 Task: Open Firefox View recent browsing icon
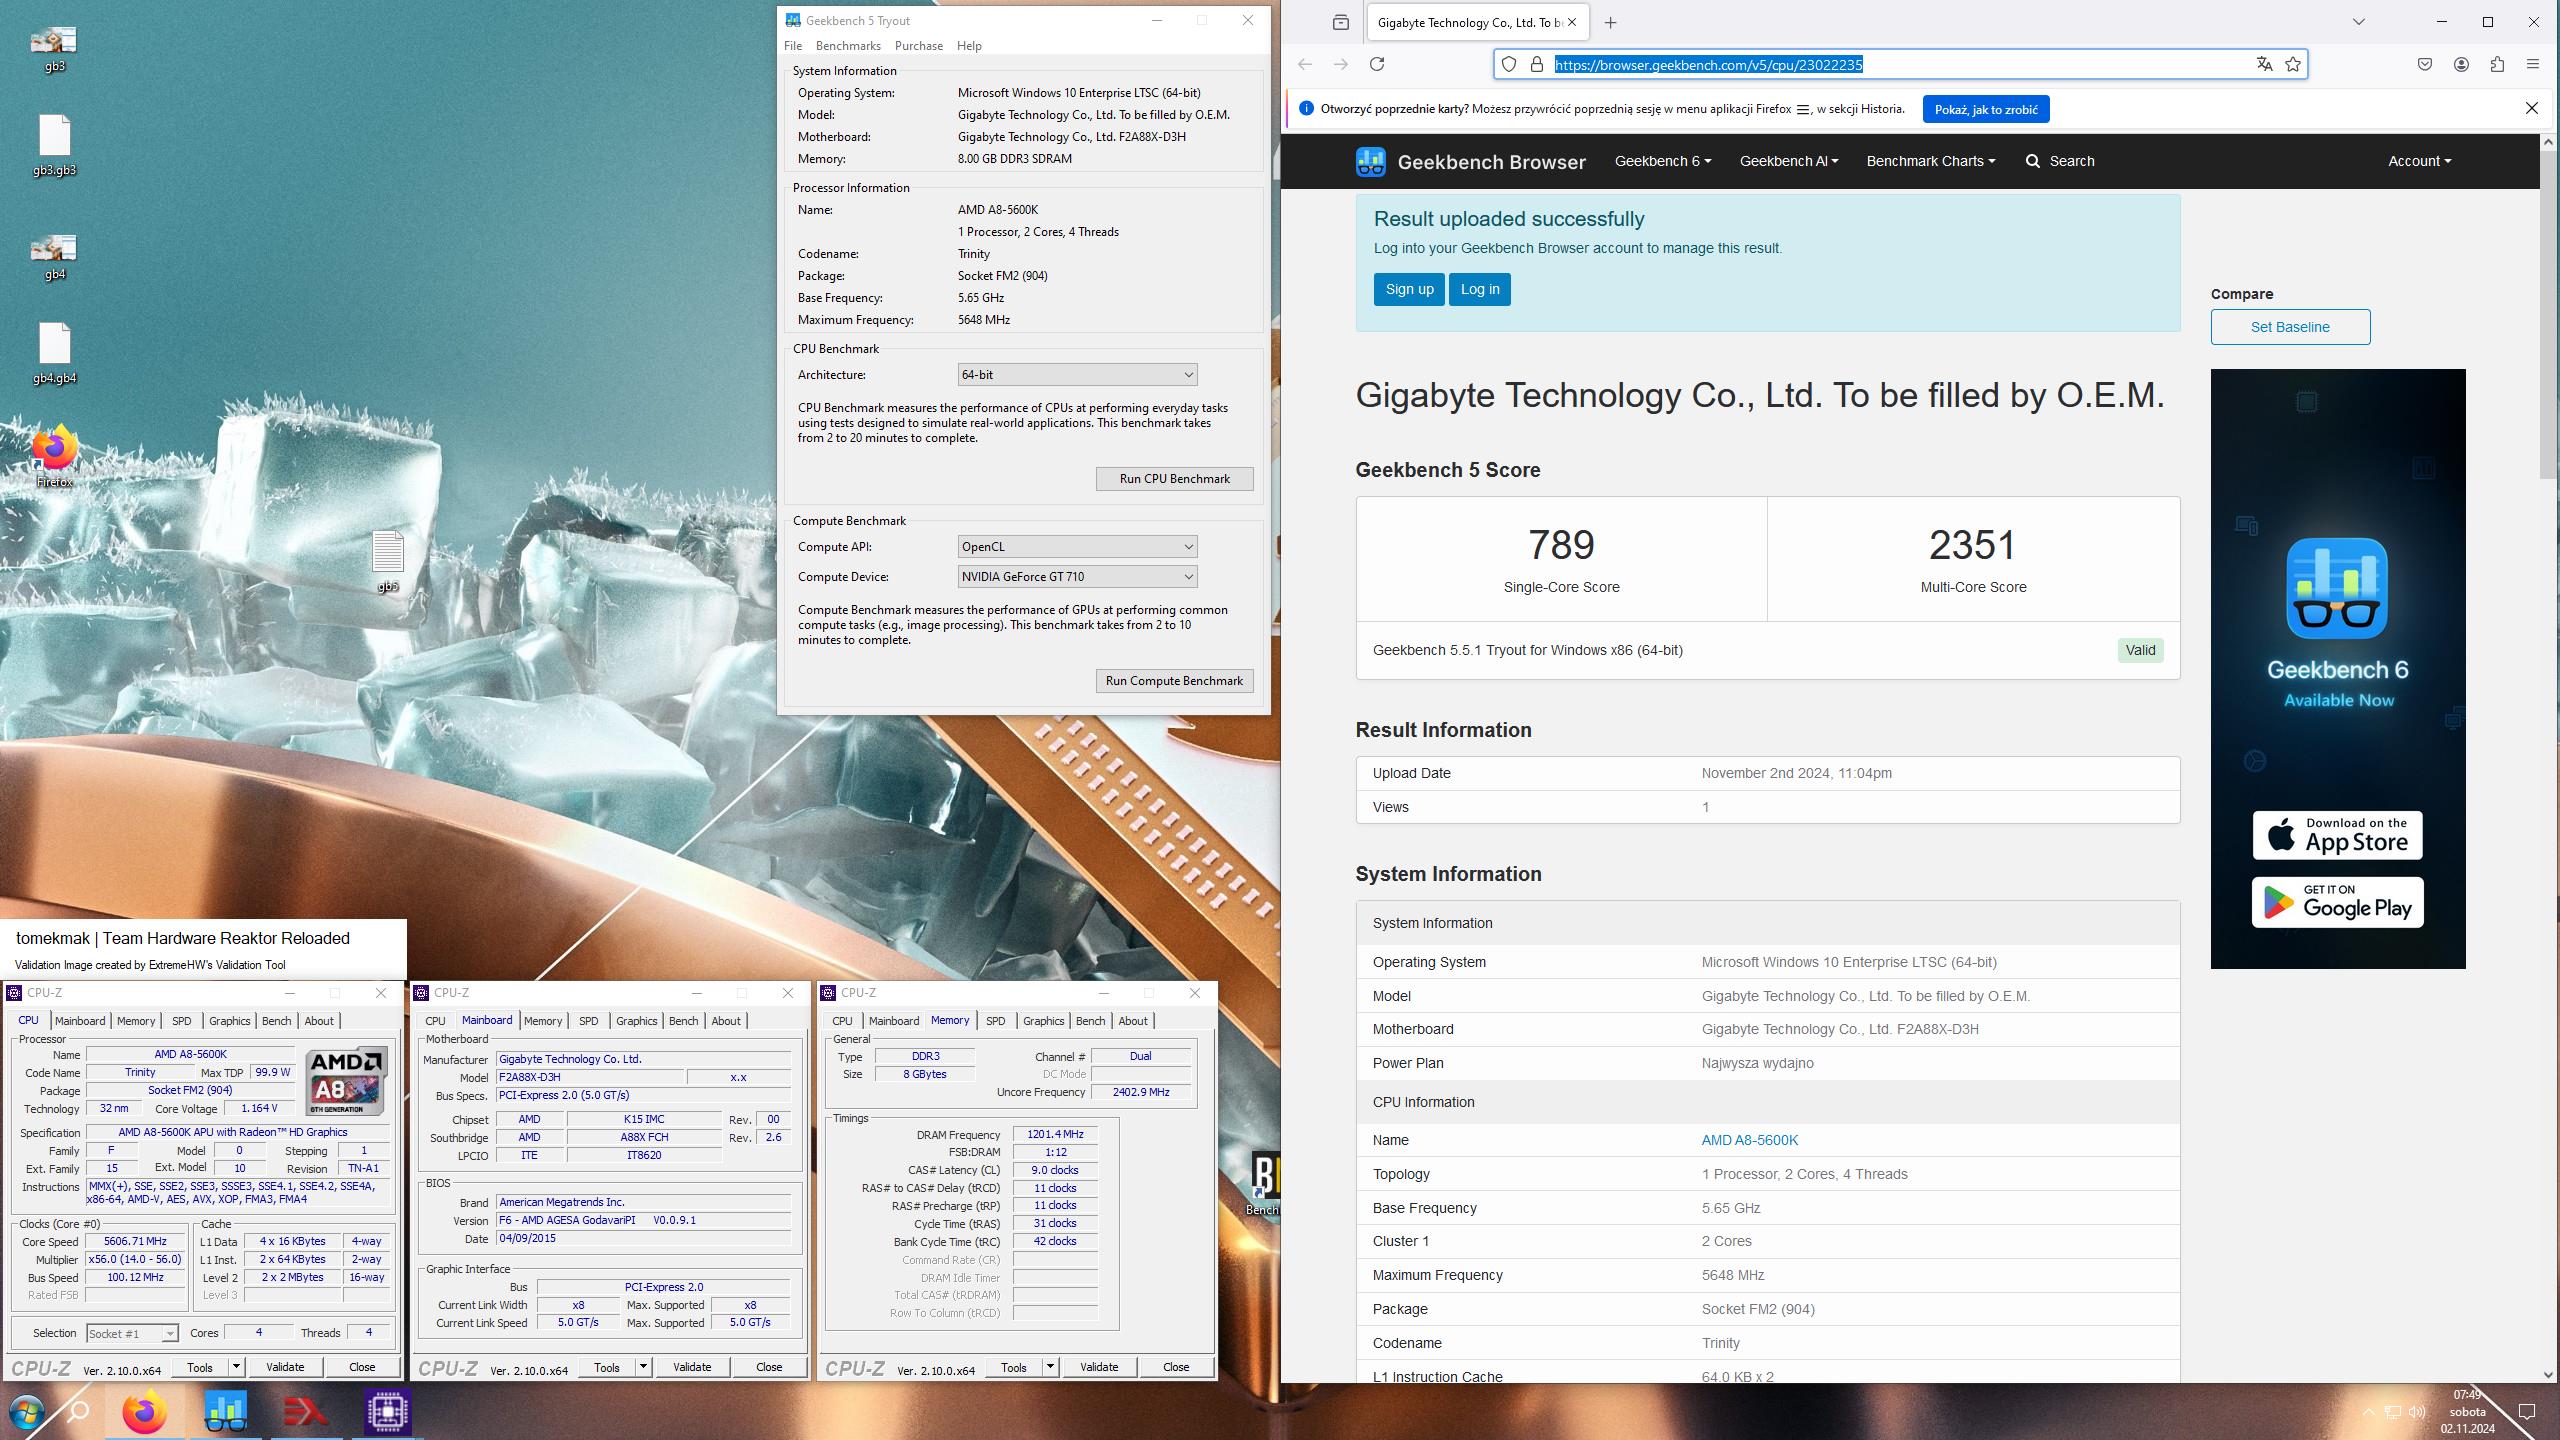click(1341, 22)
